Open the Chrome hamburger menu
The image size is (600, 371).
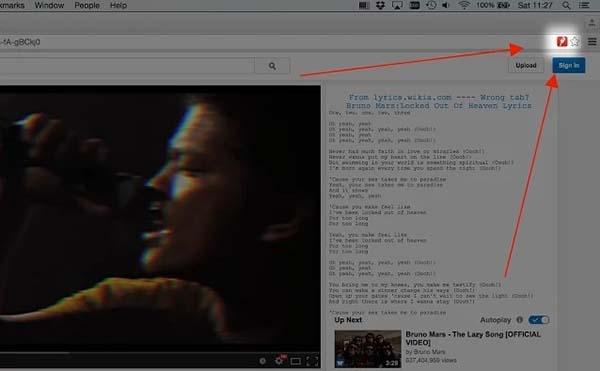pyautogui.click(x=592, y=42)
